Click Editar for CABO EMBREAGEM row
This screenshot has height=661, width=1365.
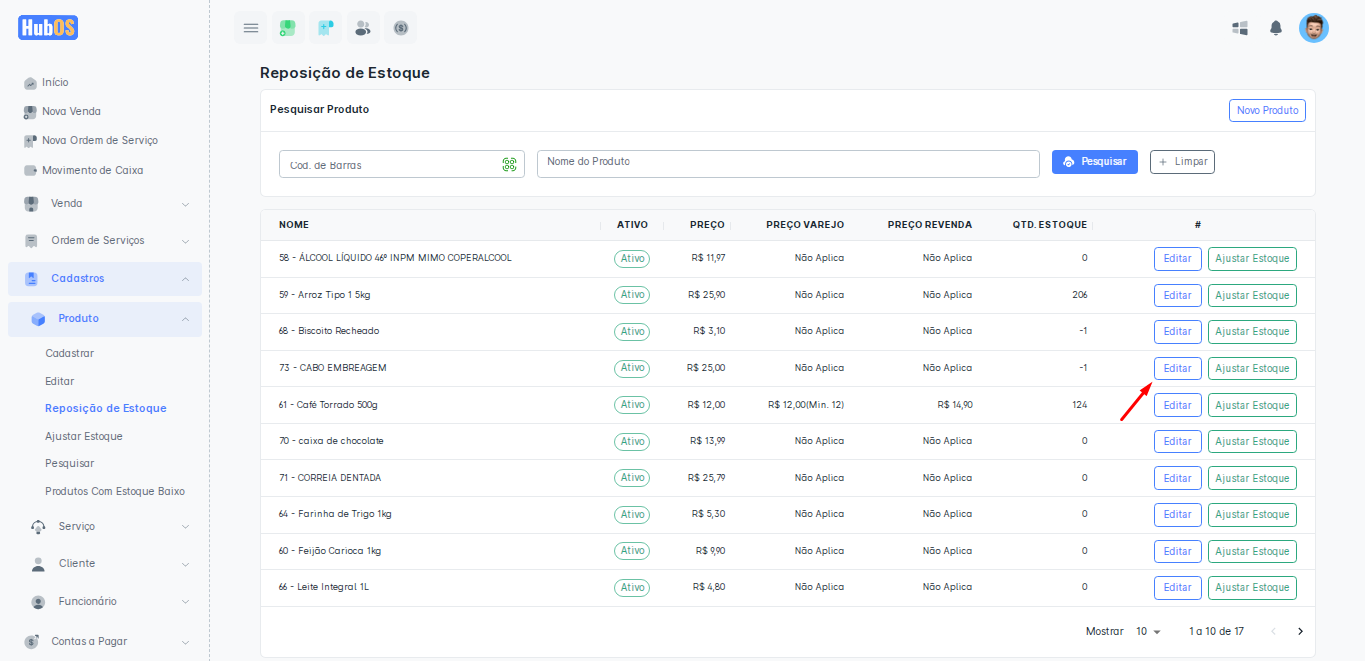pyautogui.click(x=1177, y=369)
